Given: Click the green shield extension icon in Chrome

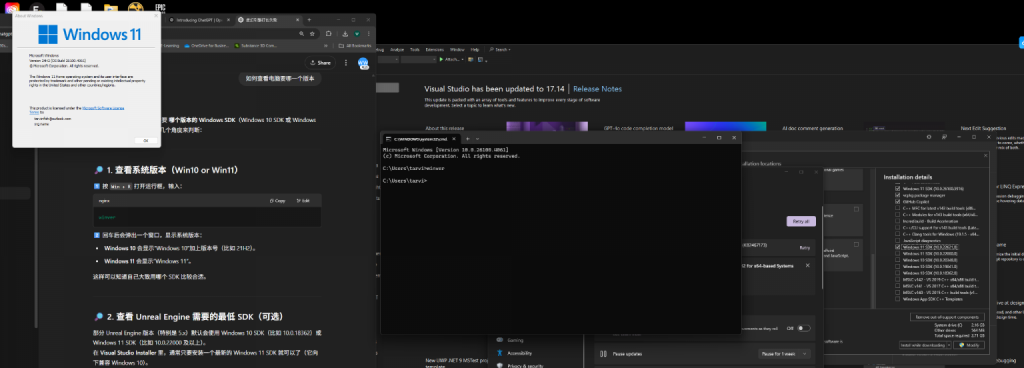Looking at the screenshot, I should pos(357,33).
